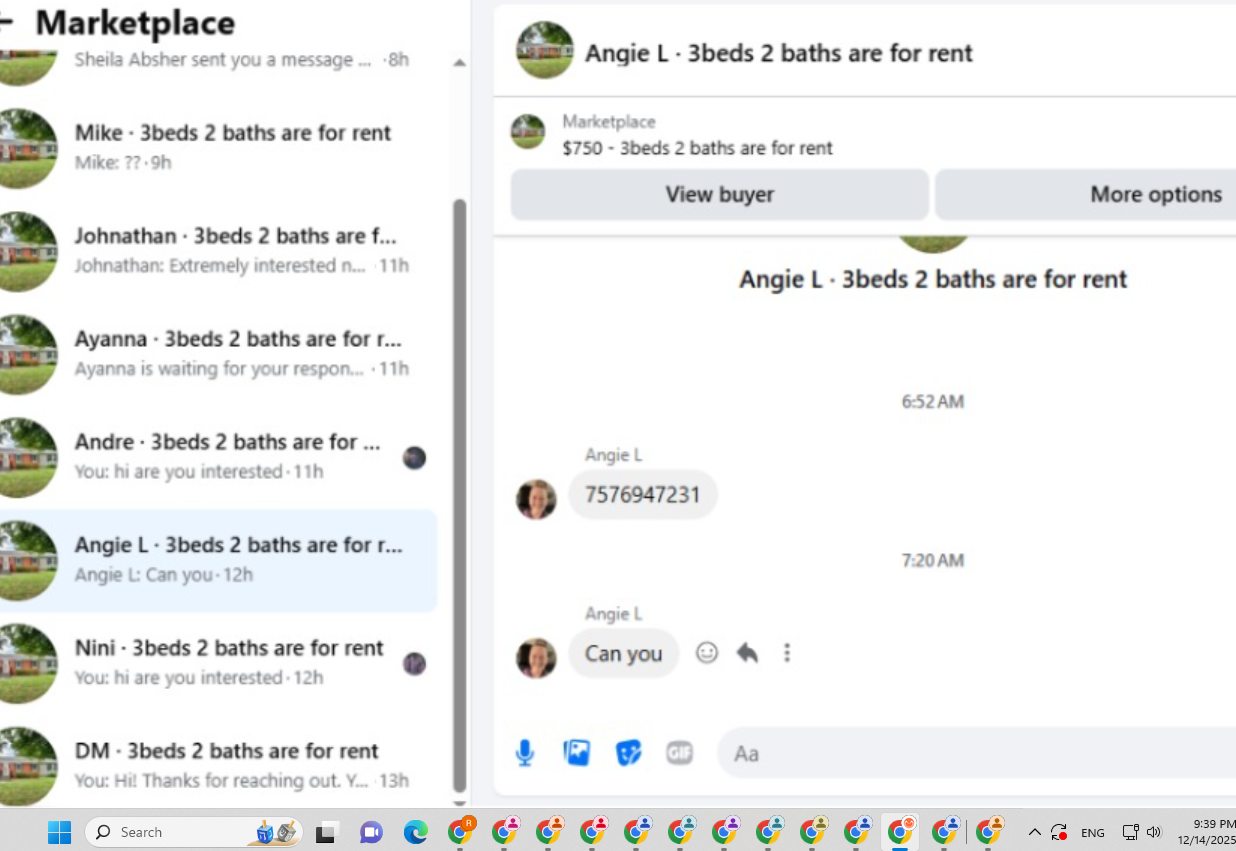Open Task View on the taskbar

pyautogui.click(x=326, y=832)
